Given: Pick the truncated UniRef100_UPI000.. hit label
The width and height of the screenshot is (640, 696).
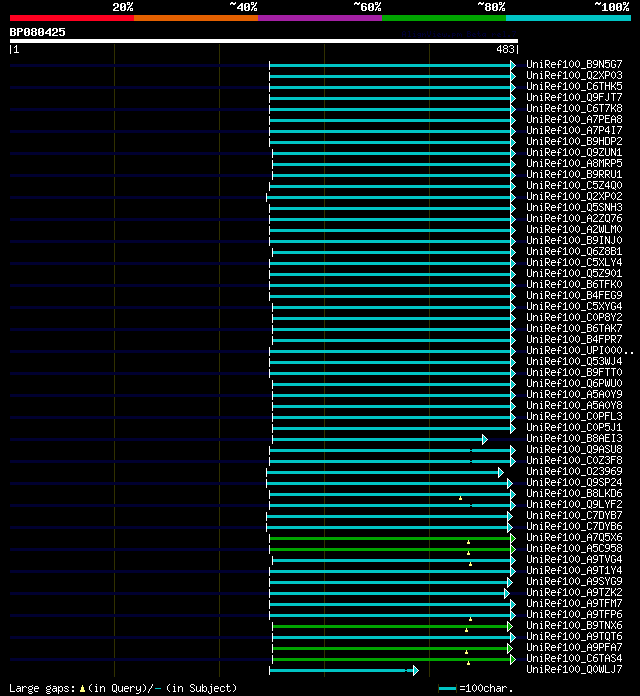Looking at the screenshot, I should tap(580, 351).
